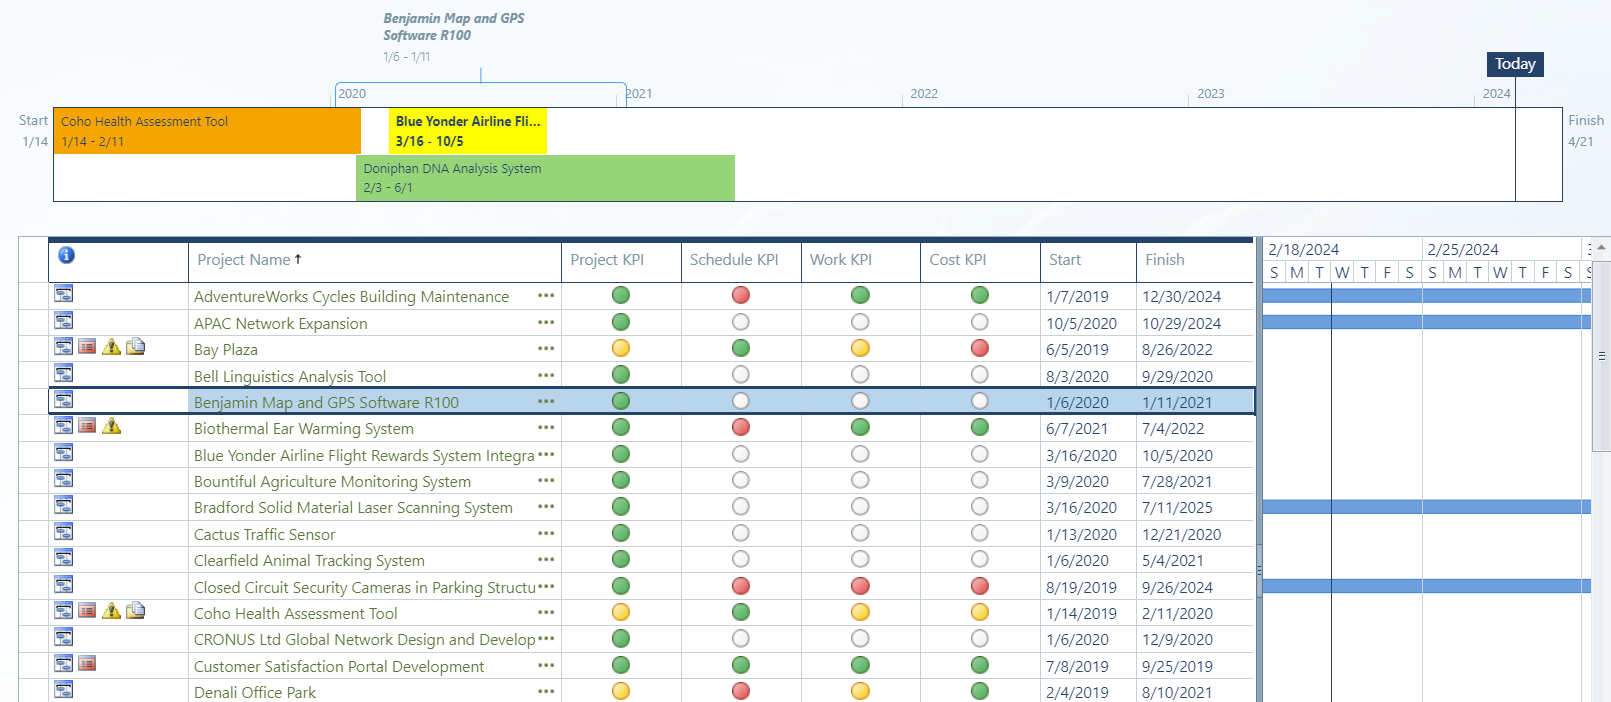
Task: Click the risk warning icon for Bay Plaza
Action: tap(111, 347)
